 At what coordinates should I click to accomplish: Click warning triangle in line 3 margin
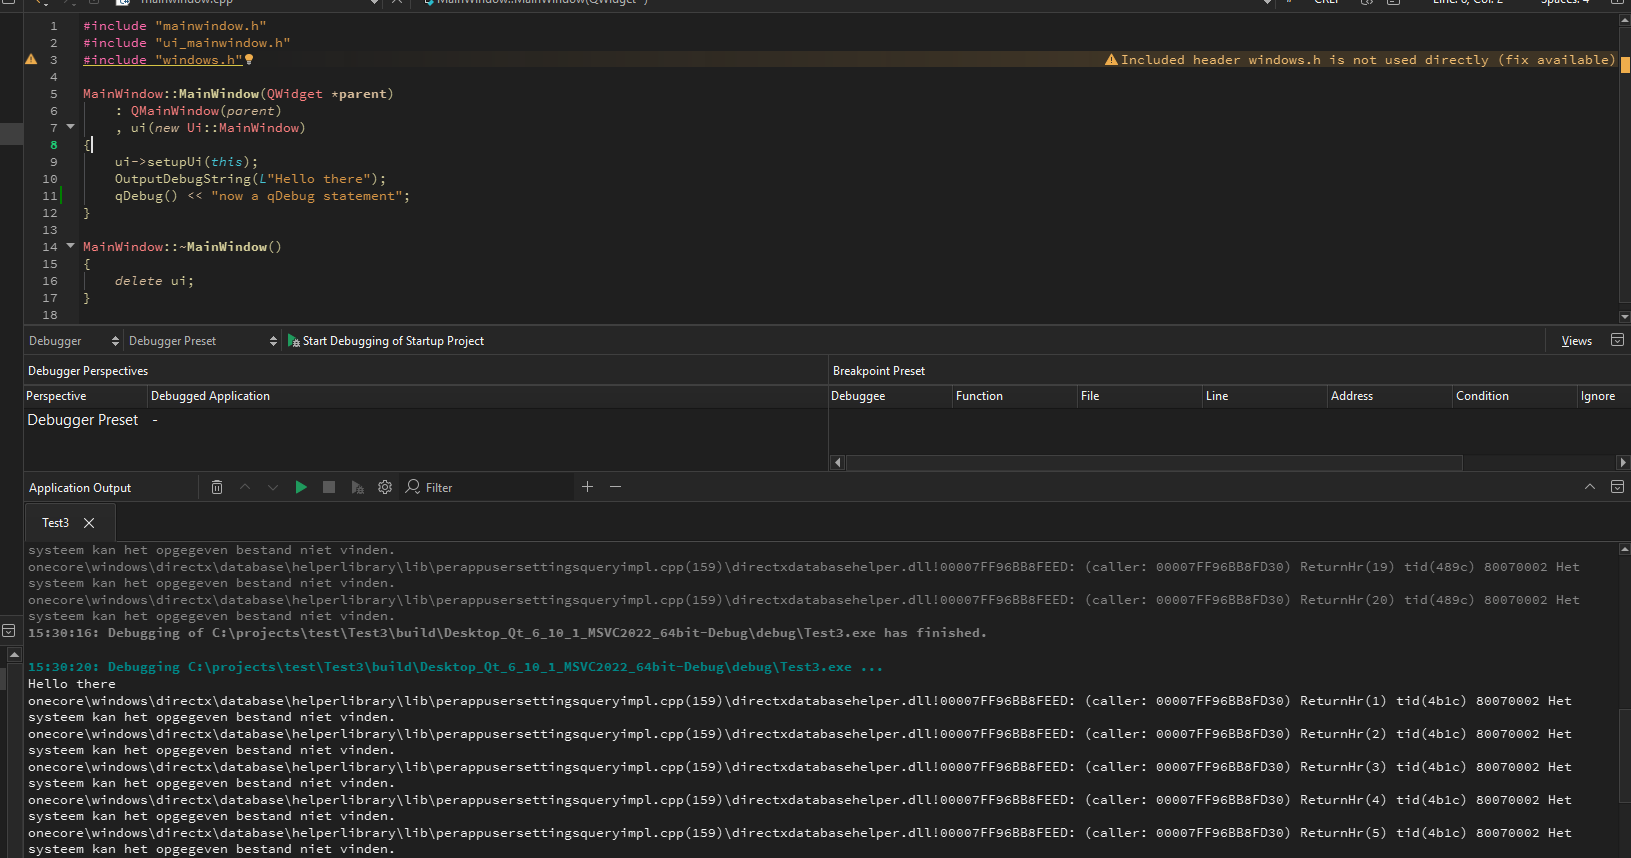pyautogui.click(x=31, y=60)
